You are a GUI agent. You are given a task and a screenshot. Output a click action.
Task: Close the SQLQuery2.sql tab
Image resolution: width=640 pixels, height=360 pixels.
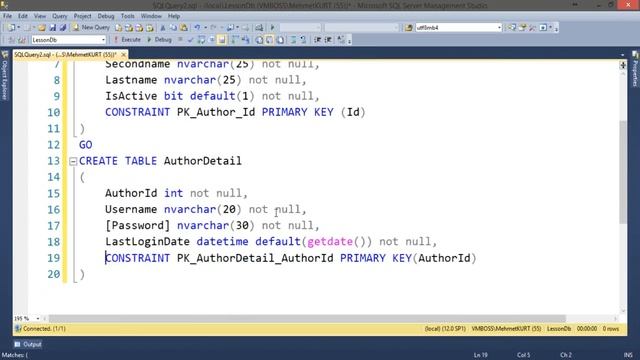coord(124,54)
